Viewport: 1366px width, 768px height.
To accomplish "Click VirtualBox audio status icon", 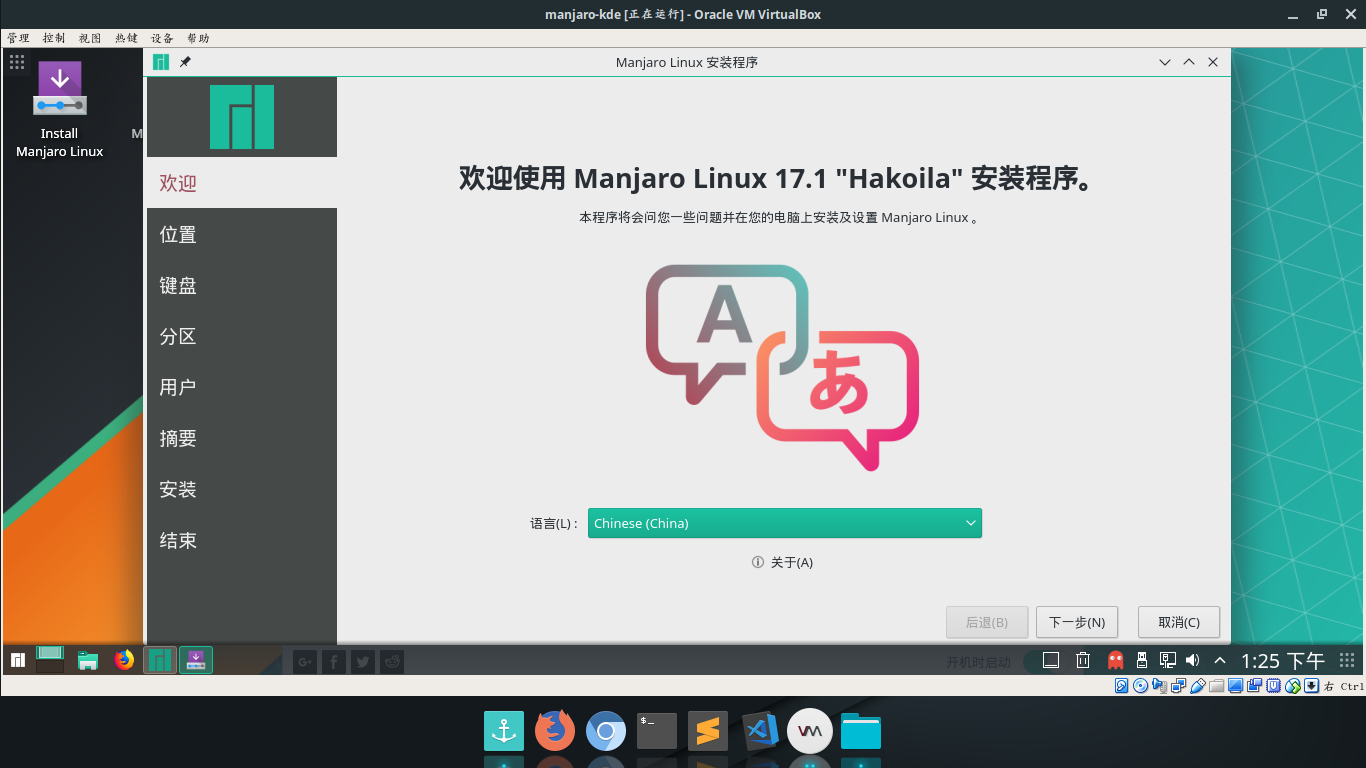I will (1159, 686).
